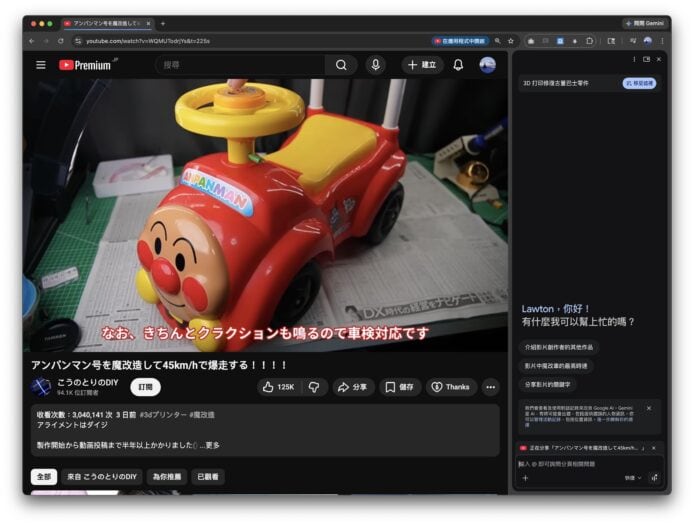The height and width of the screenshot is (525, 694).
Task: Close the Gemini side panel
Action: click(x=659, y=59)
